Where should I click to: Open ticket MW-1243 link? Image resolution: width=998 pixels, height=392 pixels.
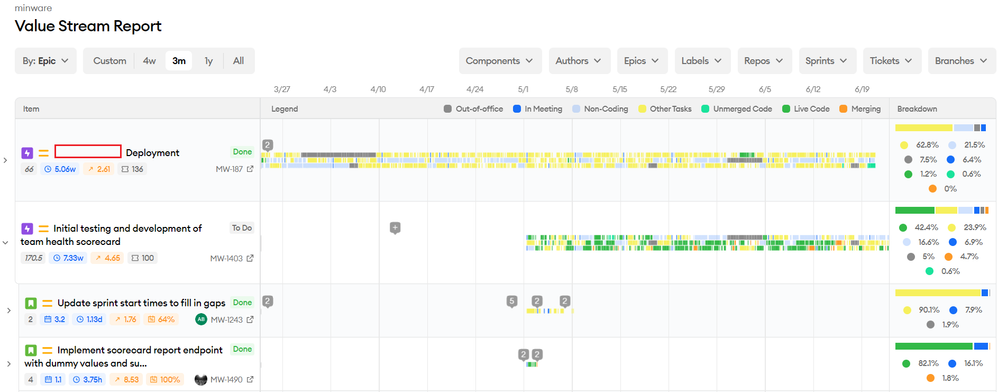click(x=227, y=319)
